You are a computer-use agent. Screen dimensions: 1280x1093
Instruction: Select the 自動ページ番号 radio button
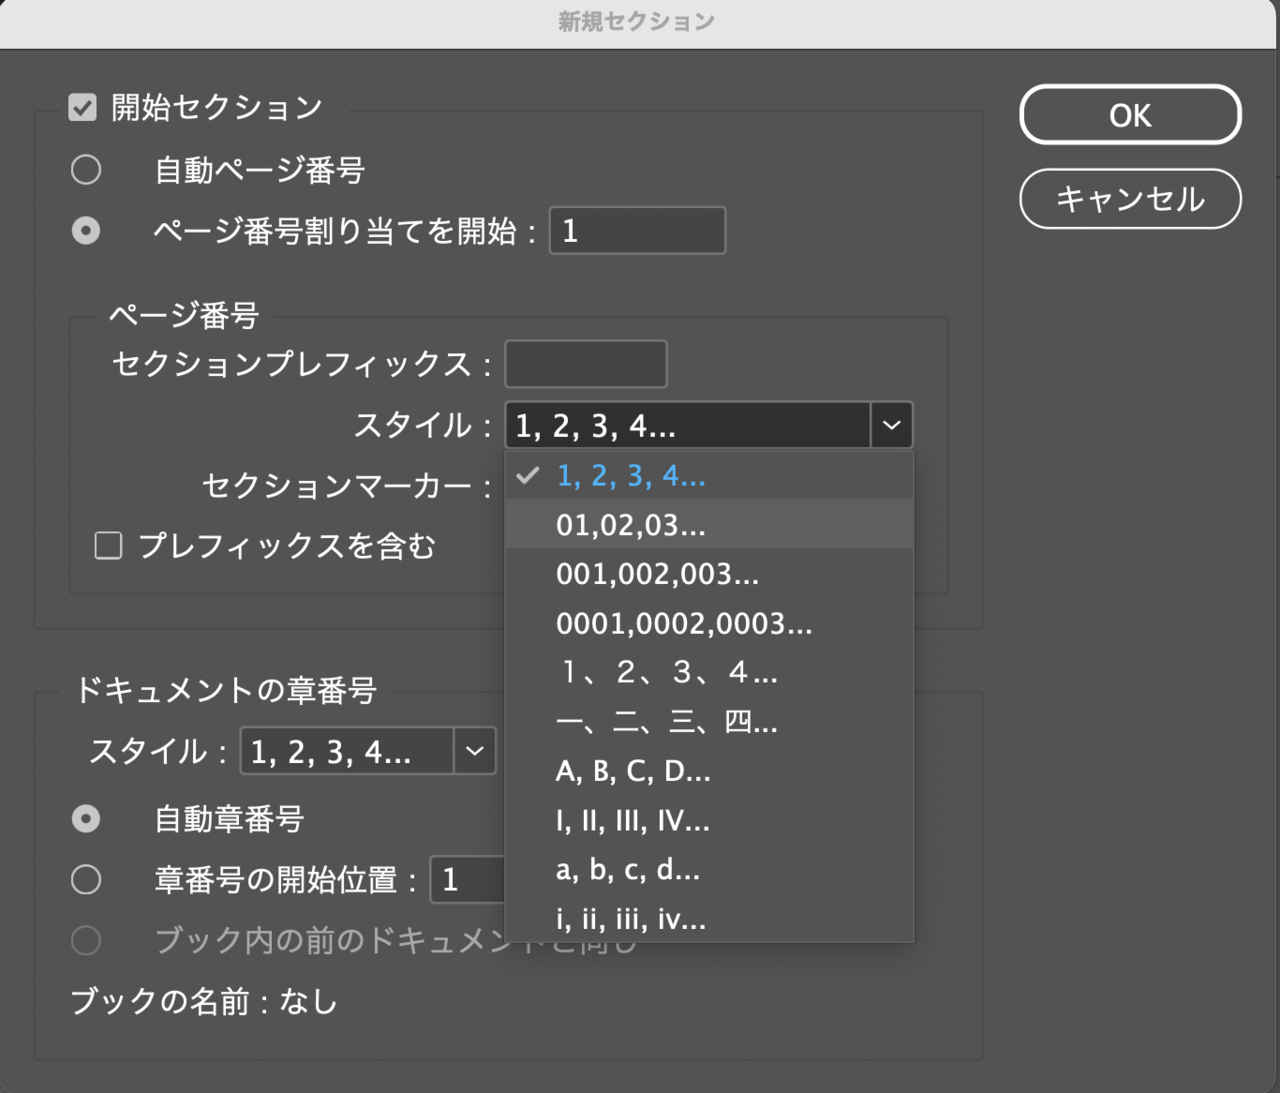pos(86,170)
